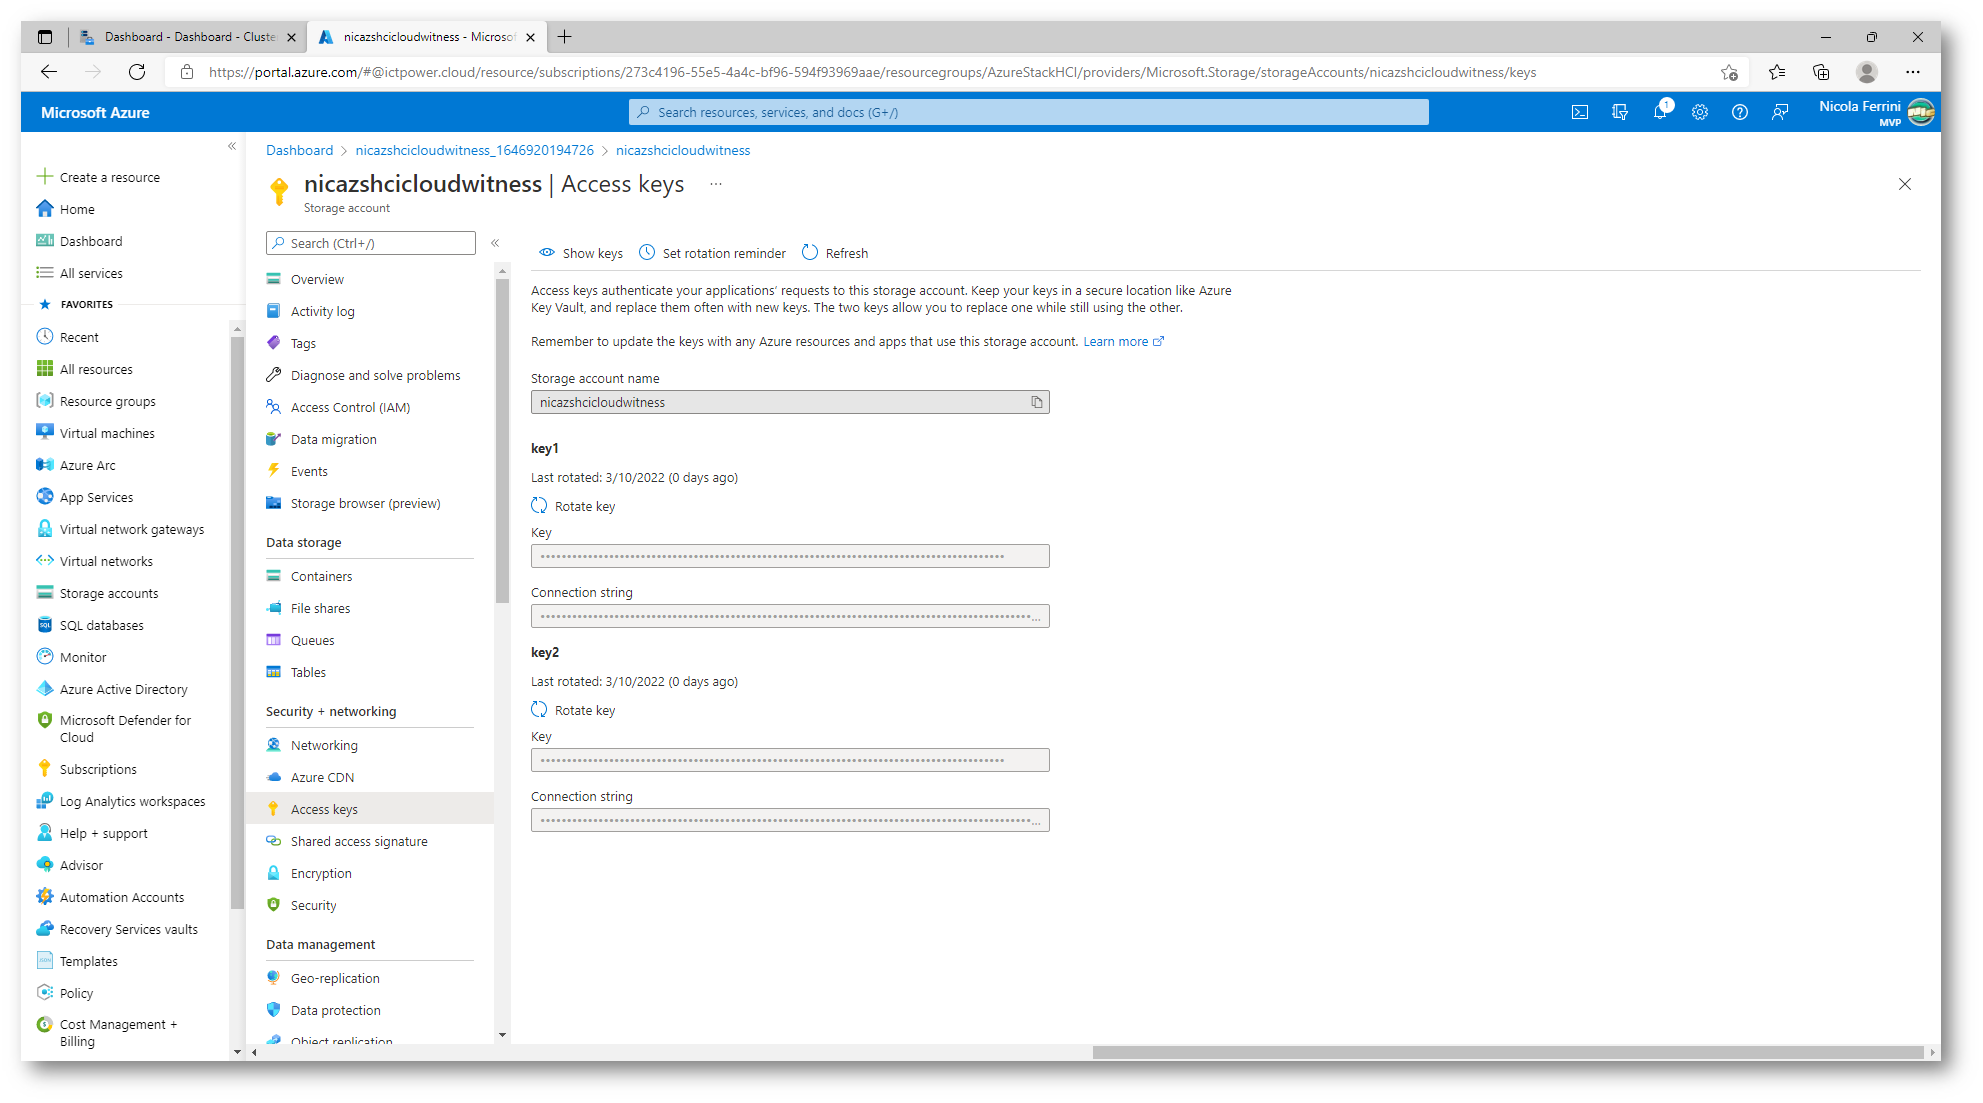This screenshot has height=1103, width=1983.
Task: Collapse the resource menu with chevrons
Action: point(495,243)
